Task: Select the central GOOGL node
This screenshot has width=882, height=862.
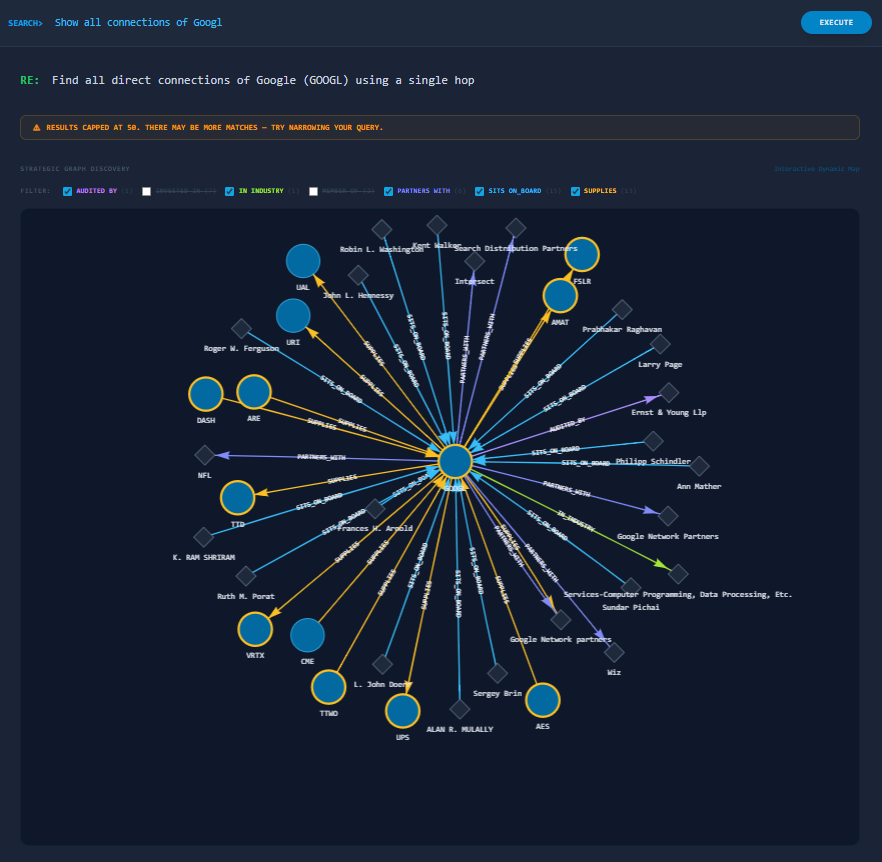Action: (455, 461)
